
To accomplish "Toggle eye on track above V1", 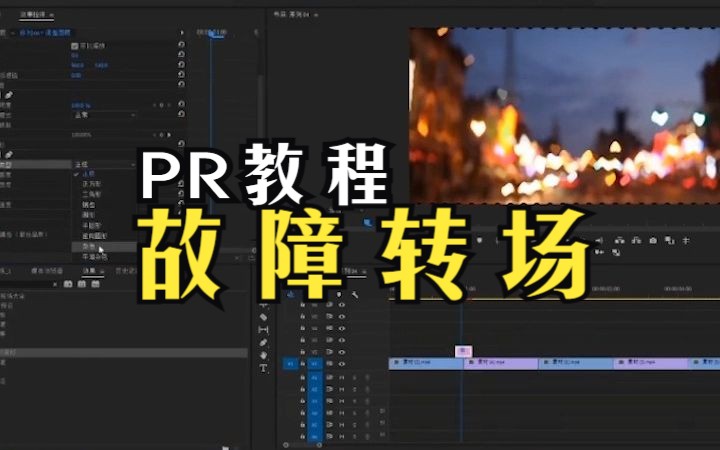I will tap(342, 352).
